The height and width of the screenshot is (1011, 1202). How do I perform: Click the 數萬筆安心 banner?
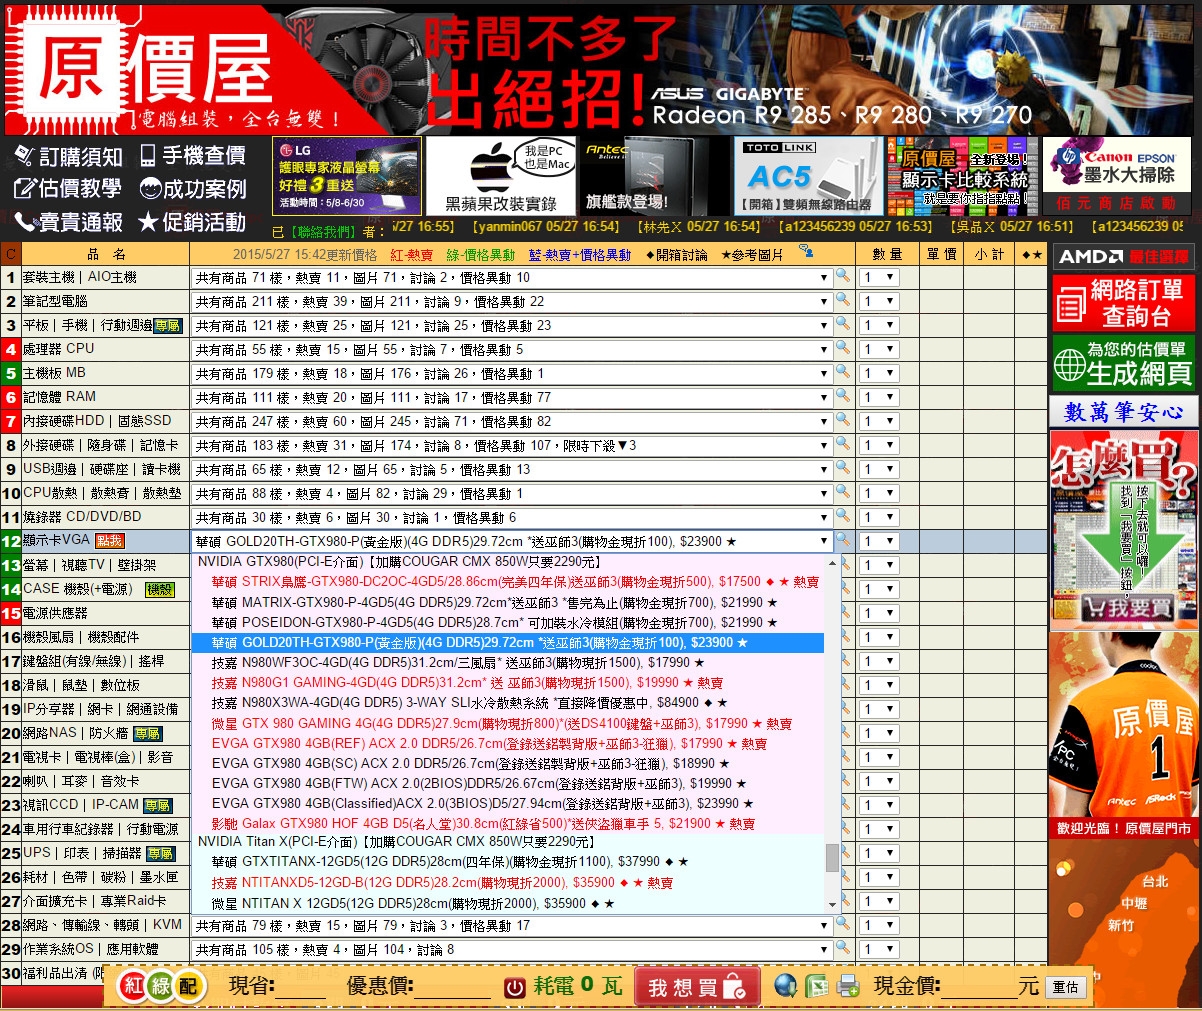click(1124, 411)
